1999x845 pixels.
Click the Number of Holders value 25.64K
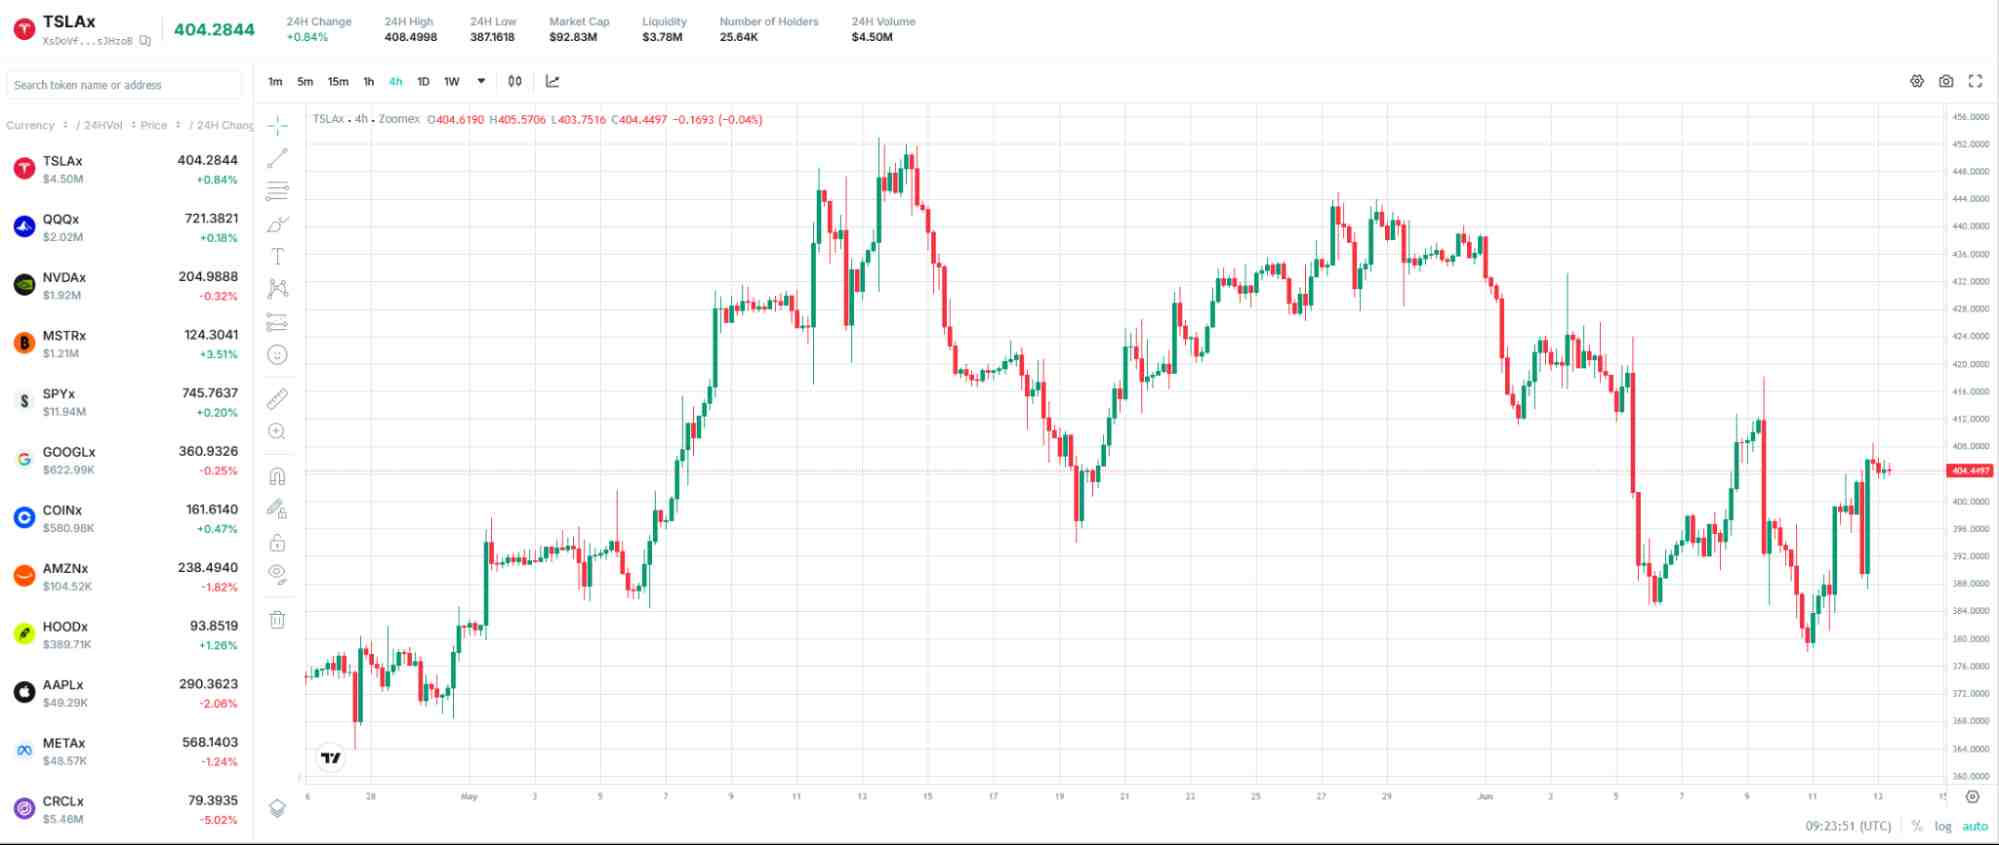[x=739, y=37]
